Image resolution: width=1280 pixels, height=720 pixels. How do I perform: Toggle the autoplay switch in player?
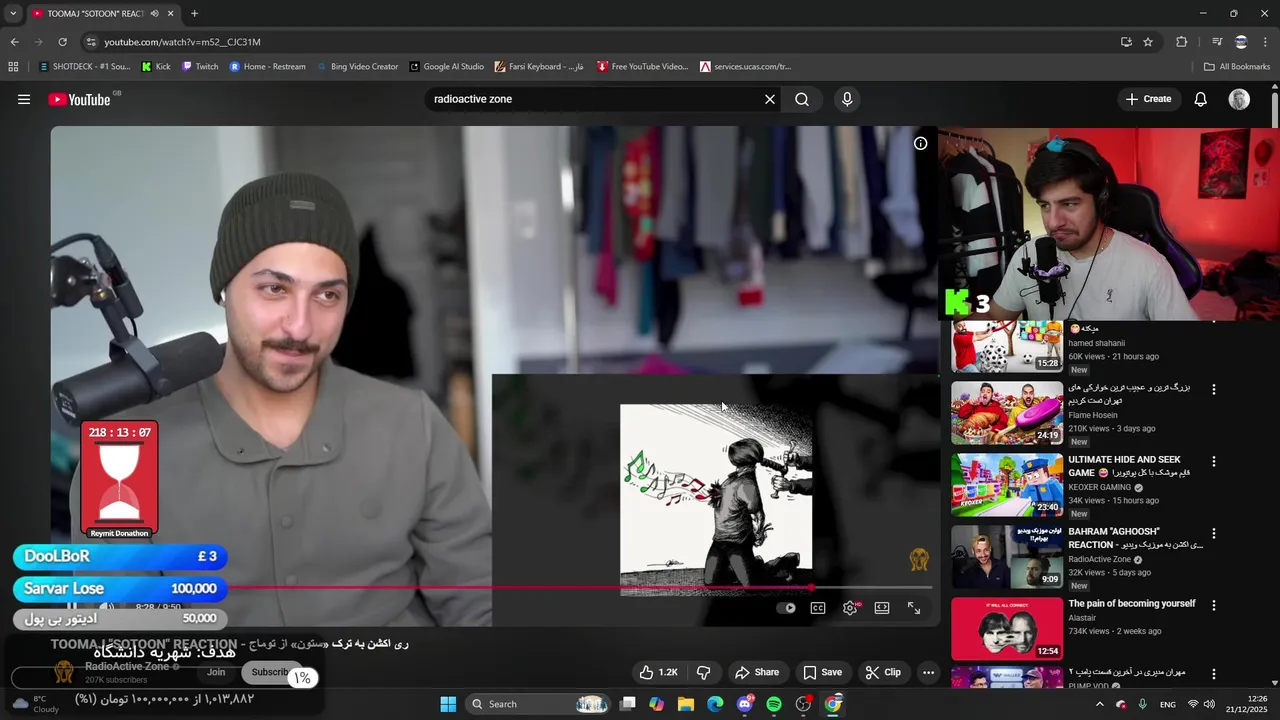787,608
